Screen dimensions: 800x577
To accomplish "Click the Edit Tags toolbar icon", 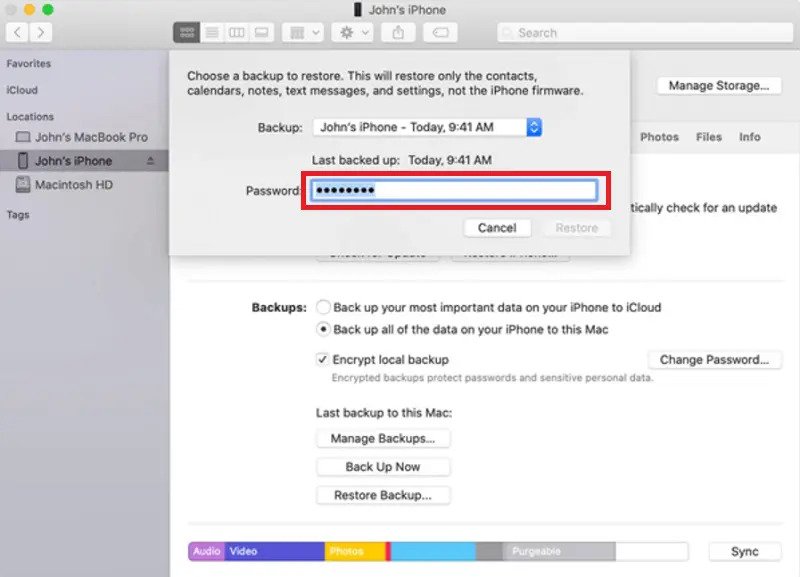I will pyautogui.click(x=440, y=33).
